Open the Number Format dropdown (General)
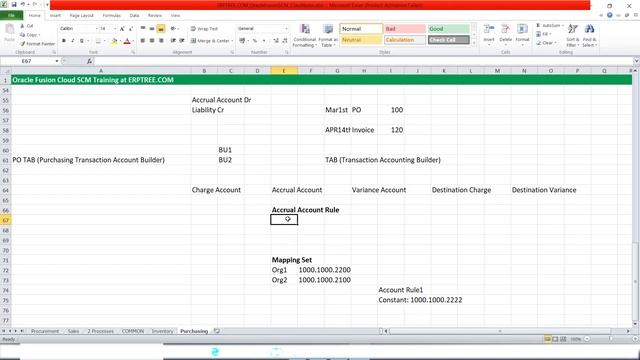 (286, 29)
